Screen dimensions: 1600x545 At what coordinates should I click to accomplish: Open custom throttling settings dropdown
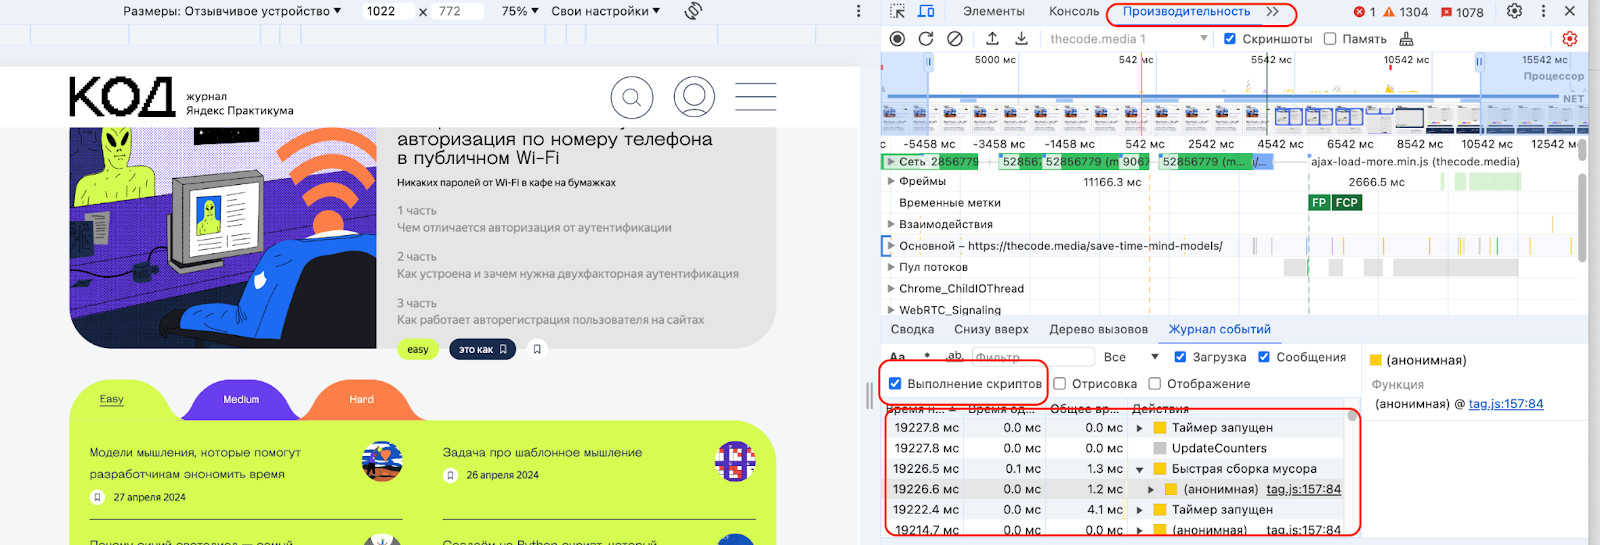point(606,11)
